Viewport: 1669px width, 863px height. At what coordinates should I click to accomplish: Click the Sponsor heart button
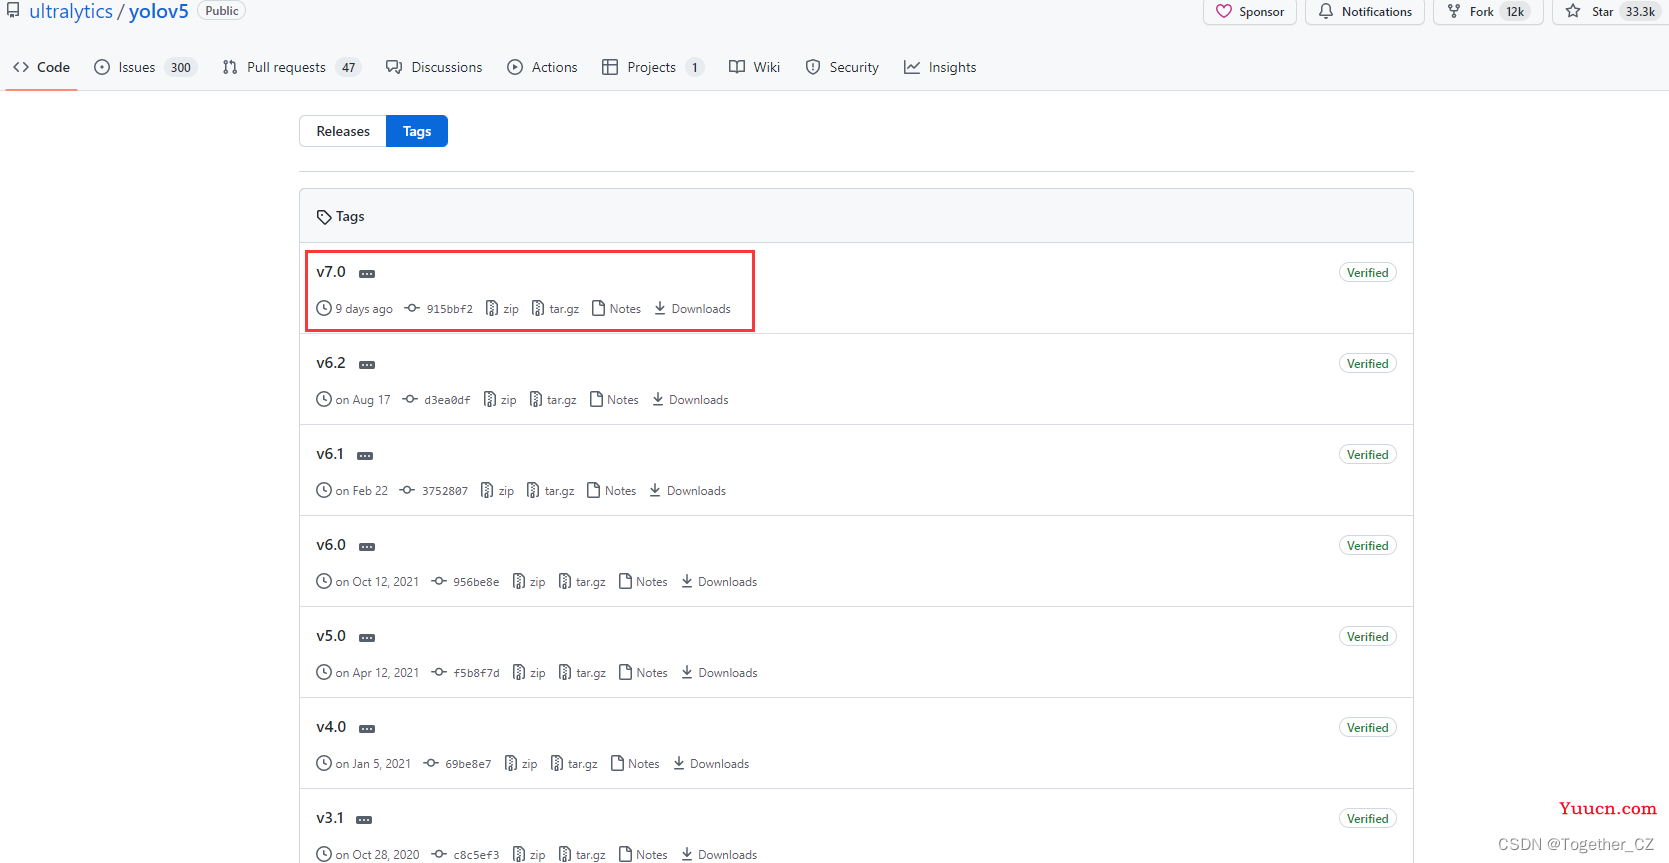pos(1250,12)
